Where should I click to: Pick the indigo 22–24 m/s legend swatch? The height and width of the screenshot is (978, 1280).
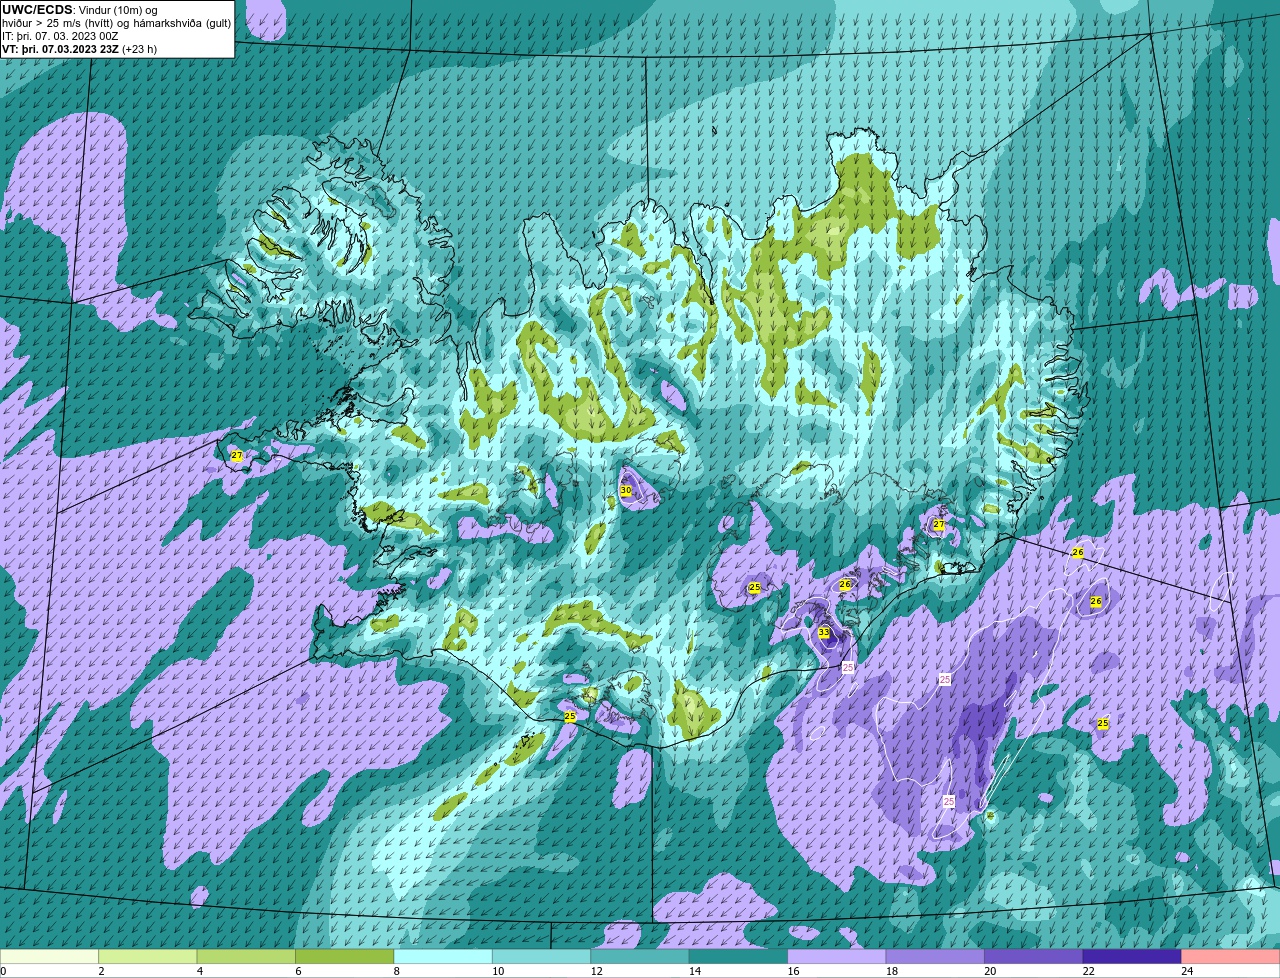[1132, 957]
